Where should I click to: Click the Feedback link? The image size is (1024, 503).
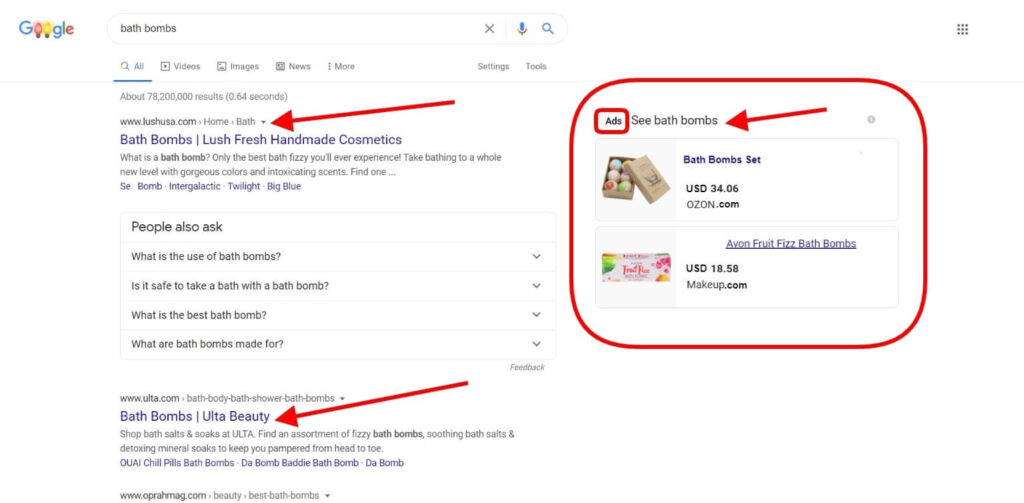pos(527,367)
